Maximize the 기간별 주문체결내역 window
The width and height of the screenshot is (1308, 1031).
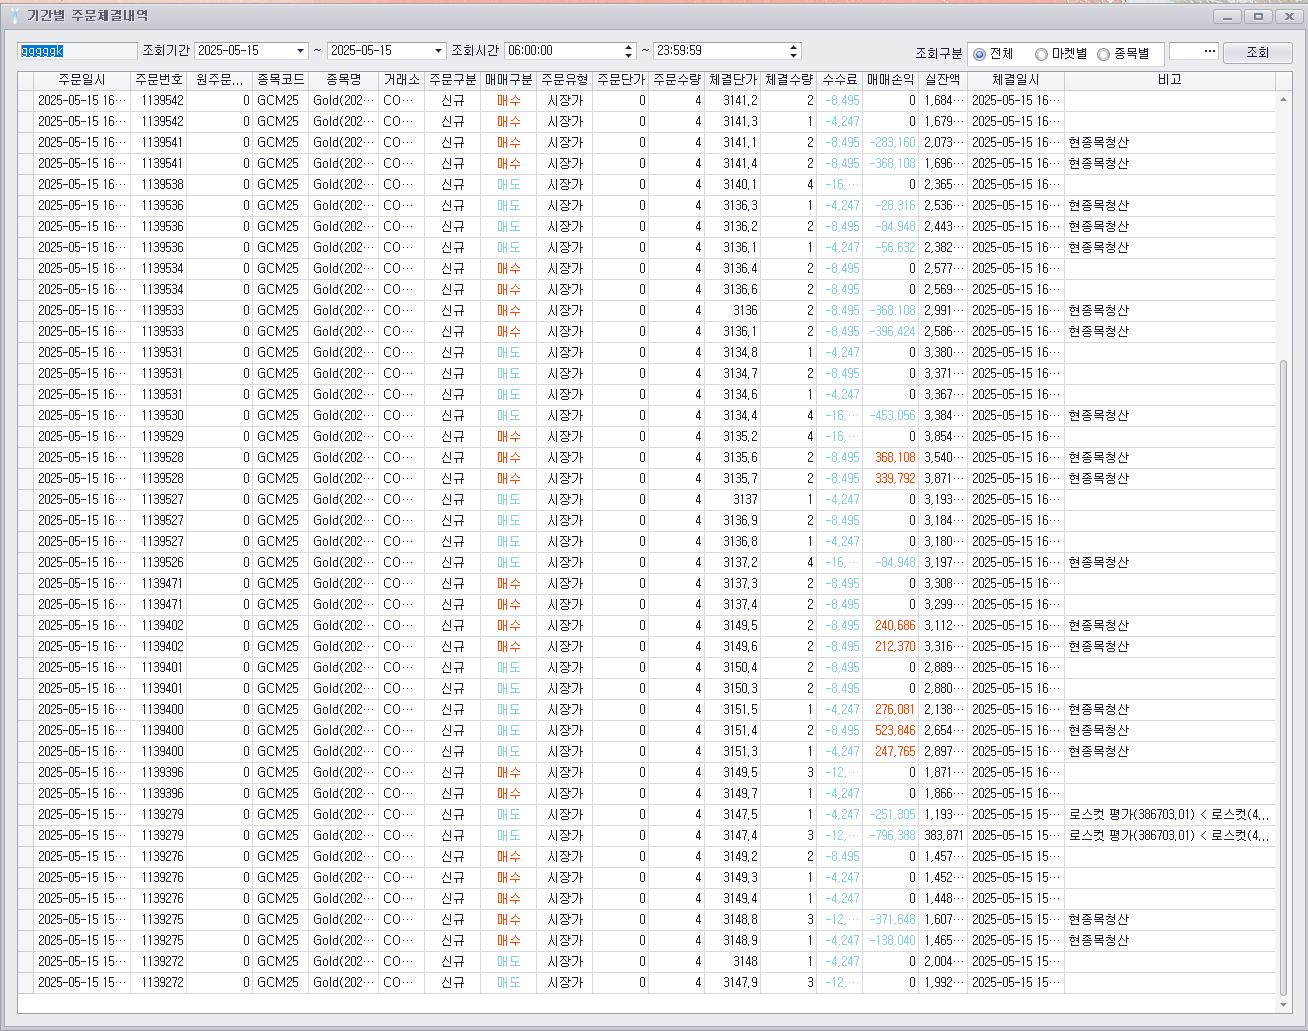tap(1258, 16)
